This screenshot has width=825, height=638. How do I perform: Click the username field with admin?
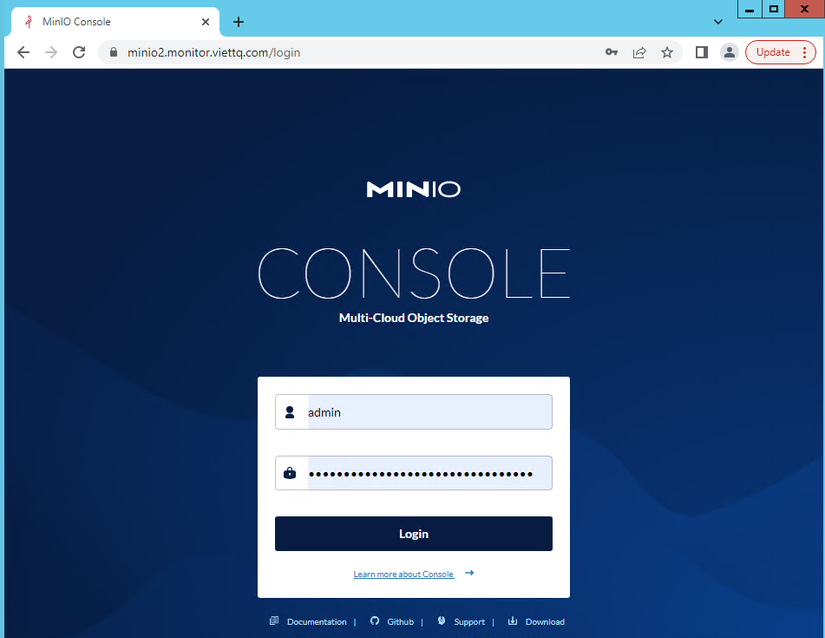414,412
